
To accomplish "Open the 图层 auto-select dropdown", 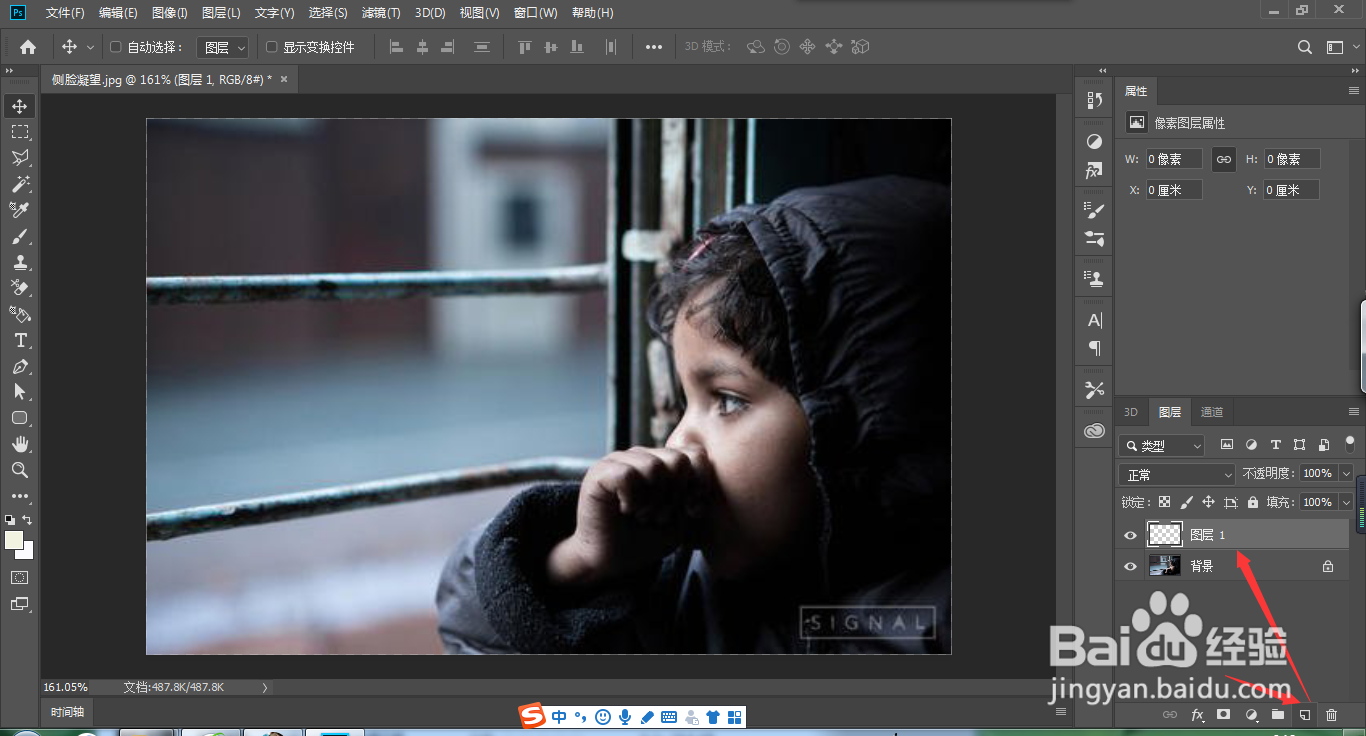I will 222,47.
